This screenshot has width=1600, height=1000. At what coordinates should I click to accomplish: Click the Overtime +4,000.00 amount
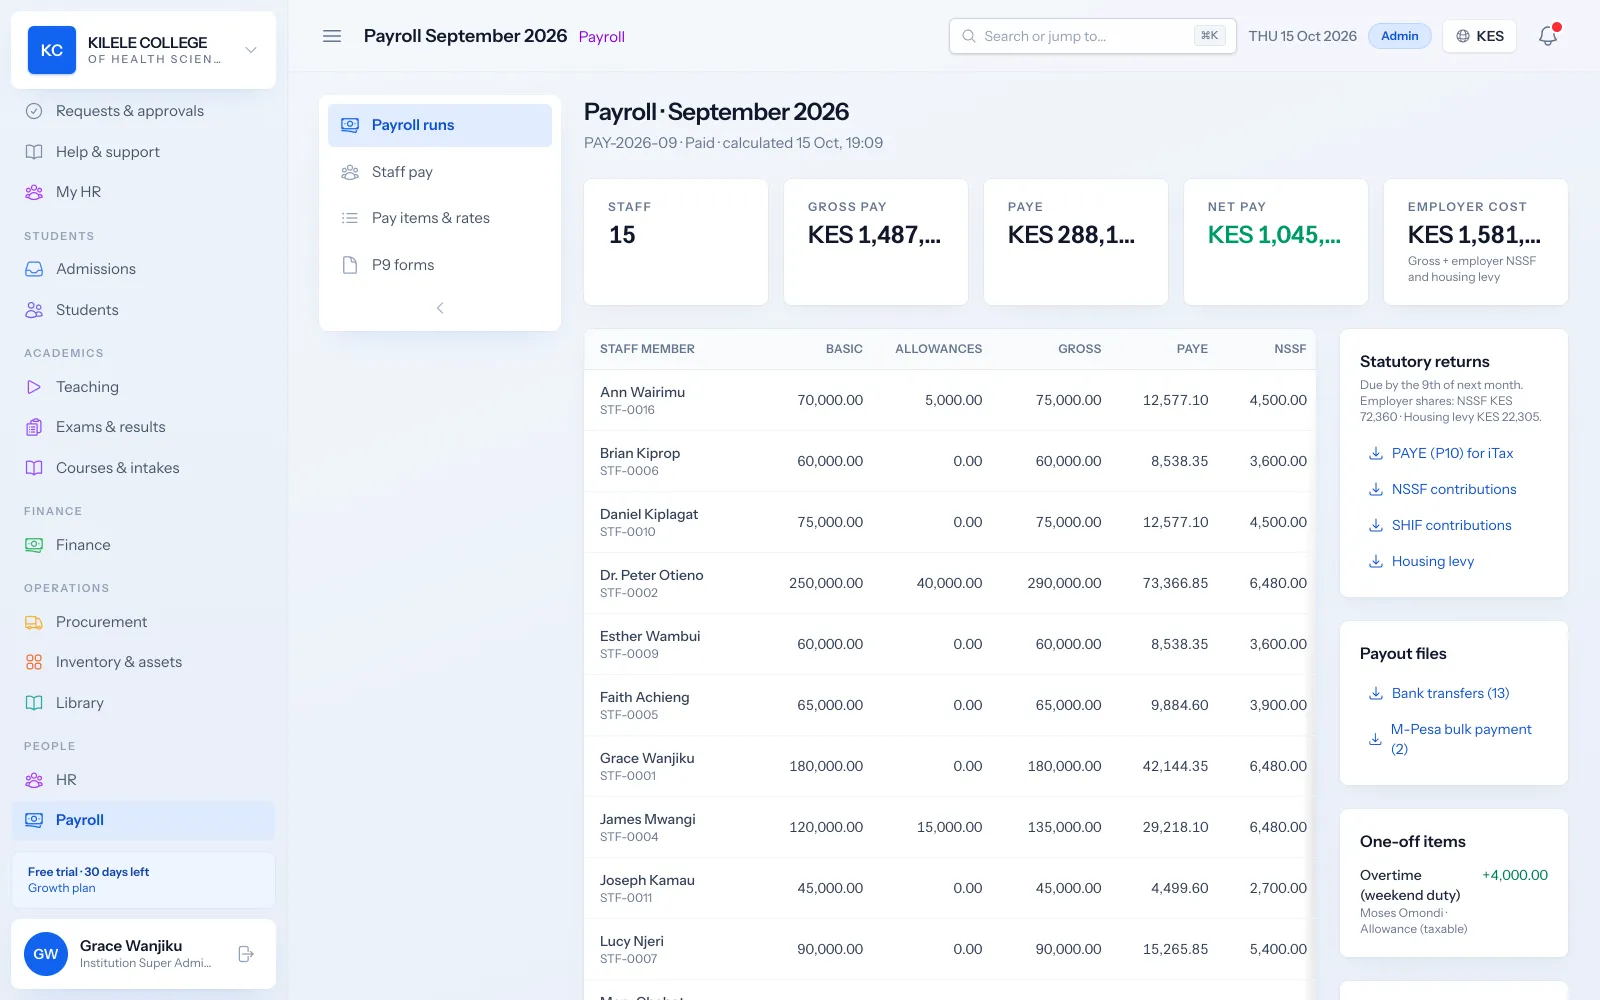pos(1515,875)
